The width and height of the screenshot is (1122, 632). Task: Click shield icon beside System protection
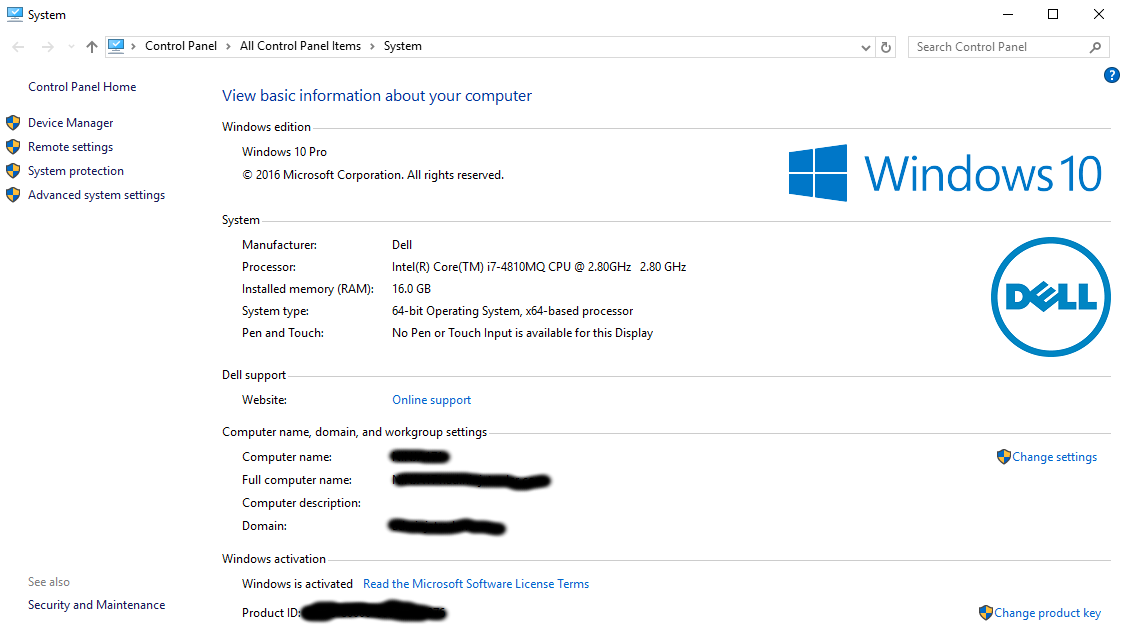point(13,170)
